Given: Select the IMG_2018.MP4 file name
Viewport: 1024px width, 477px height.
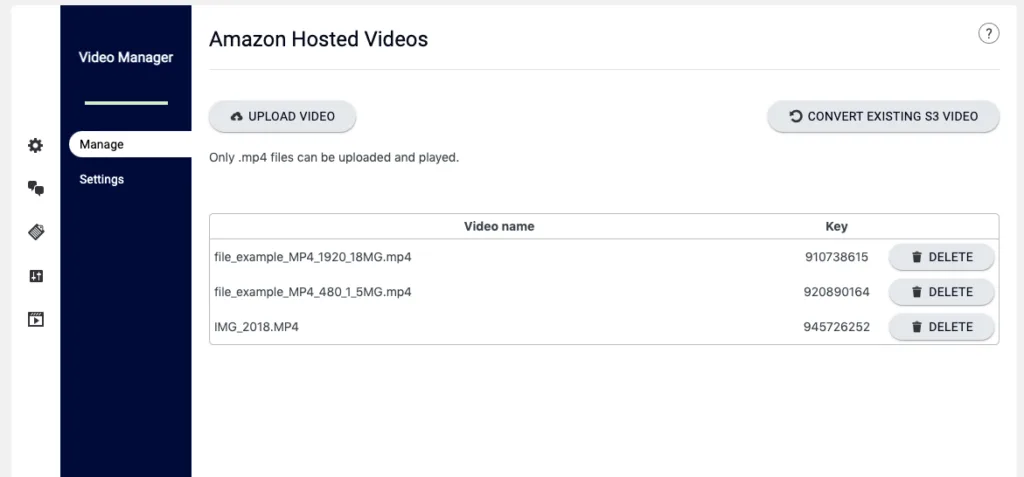Looking at the screenshot, I should tap(257, 327).
